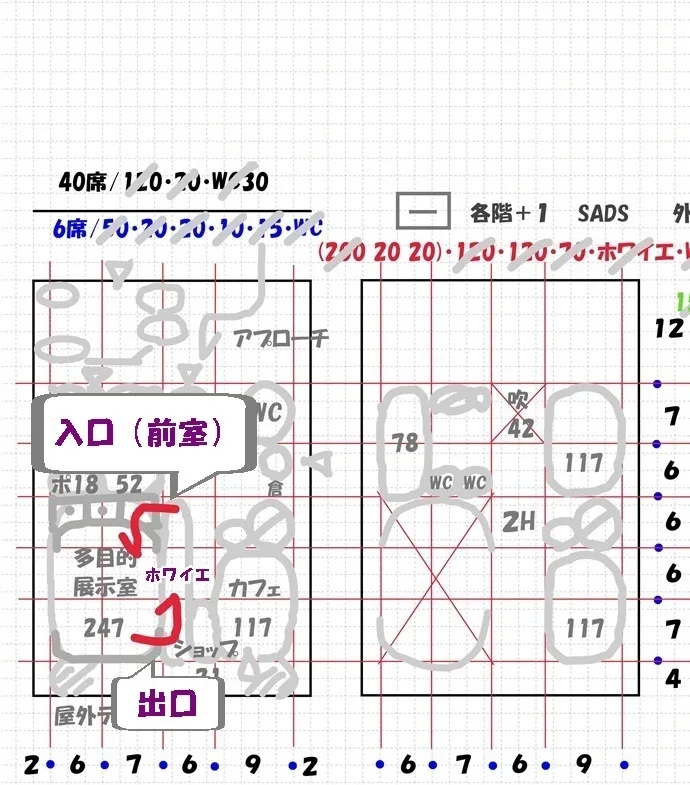Viewport: 690px width, 785px height.
Task: Select the upper red curved entrance arrow
Action: [150, 529]
